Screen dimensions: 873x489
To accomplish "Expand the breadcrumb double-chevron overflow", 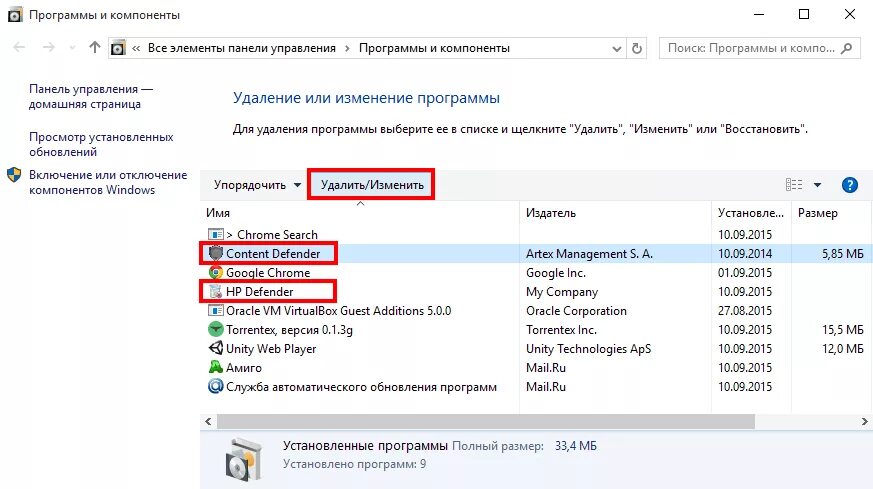I will coord(136,48).
